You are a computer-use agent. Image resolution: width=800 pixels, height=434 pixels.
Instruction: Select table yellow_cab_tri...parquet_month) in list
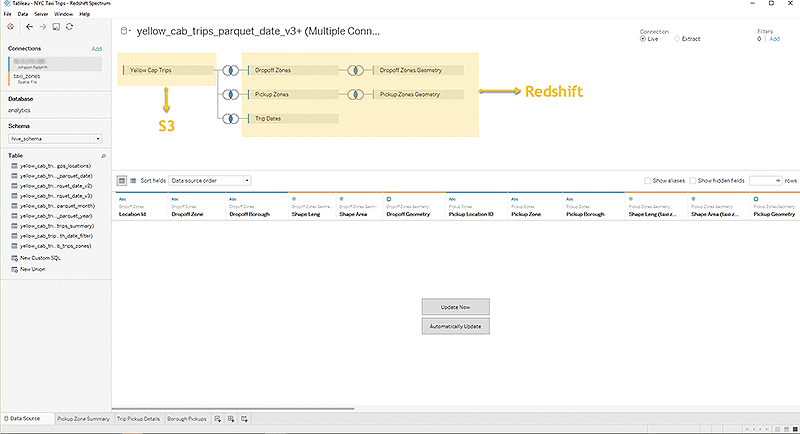pos(55,206)
